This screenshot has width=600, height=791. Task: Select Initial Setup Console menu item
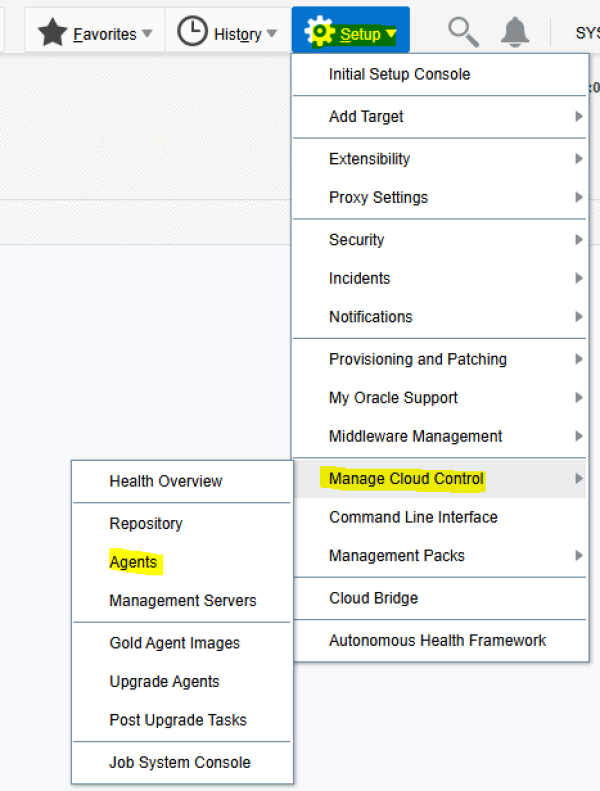pyautogui.click(x=399, y=74)
